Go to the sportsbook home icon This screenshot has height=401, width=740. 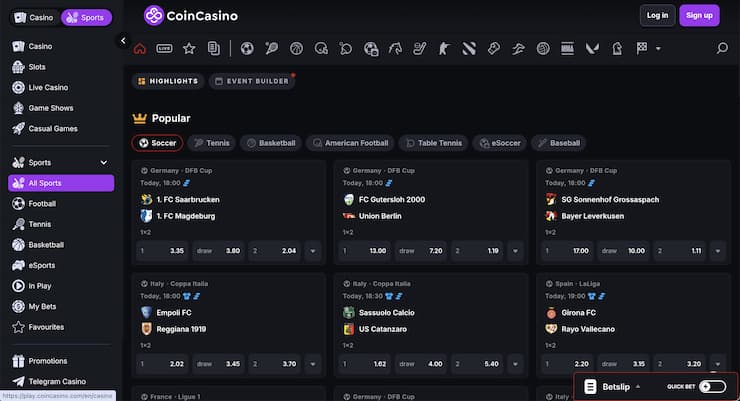click(140, 49)
